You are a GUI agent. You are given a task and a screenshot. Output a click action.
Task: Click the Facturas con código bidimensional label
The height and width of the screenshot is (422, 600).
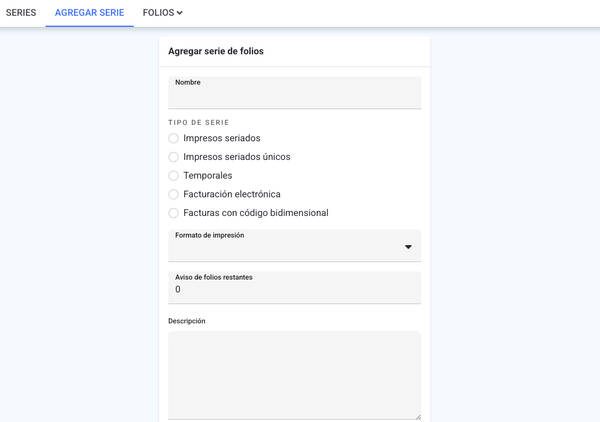click(x=256, y=213)
